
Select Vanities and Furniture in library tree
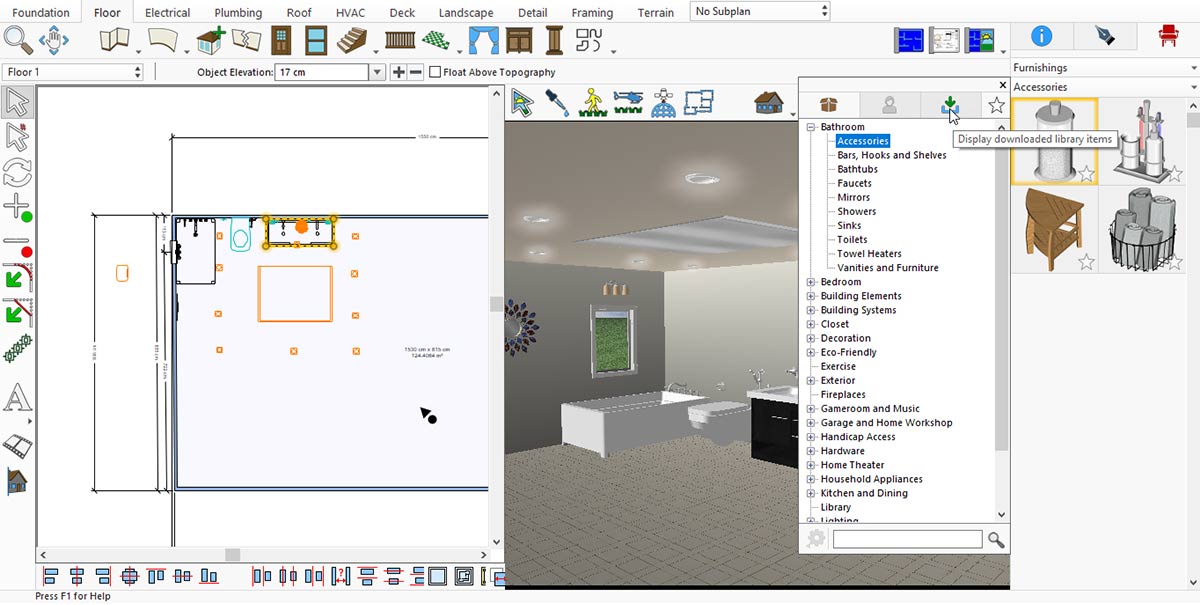887,268
